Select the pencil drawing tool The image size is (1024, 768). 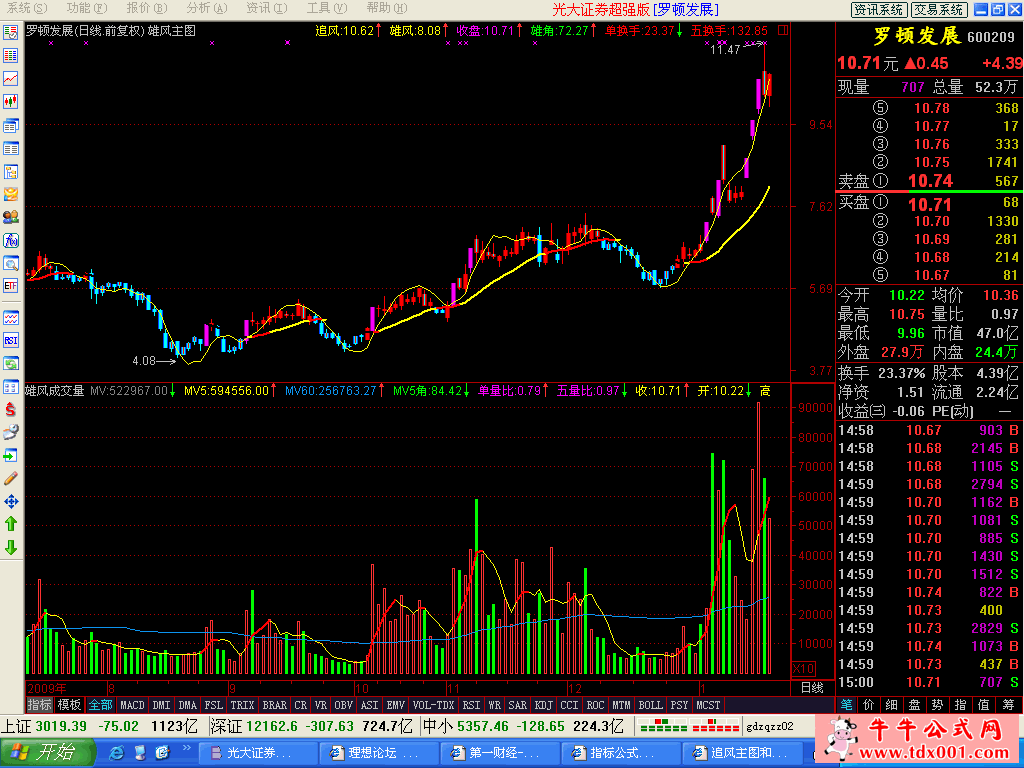tap(10, 479)
